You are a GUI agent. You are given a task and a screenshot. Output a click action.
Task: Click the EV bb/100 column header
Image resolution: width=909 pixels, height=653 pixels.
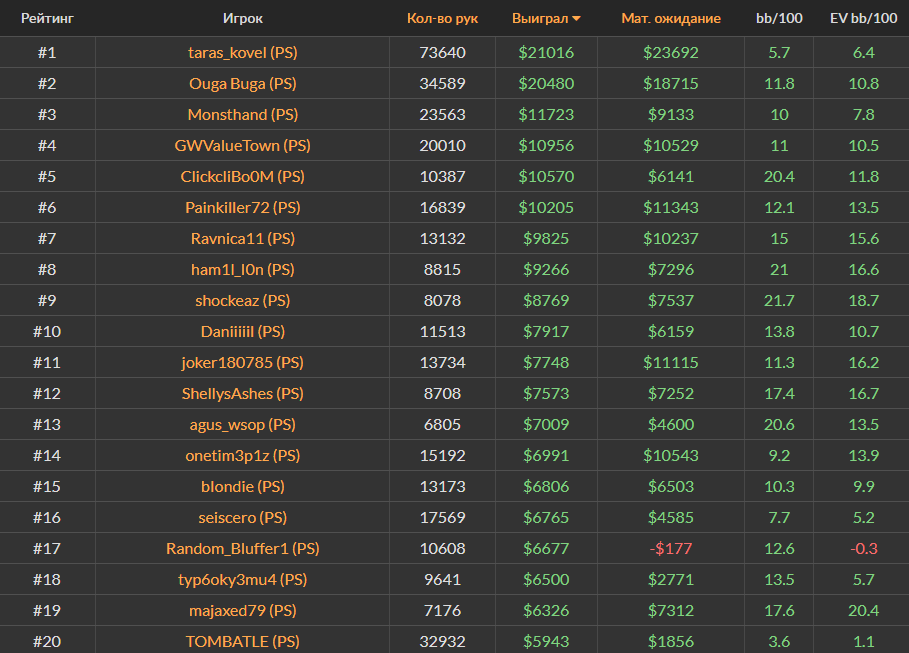point(863,18)
